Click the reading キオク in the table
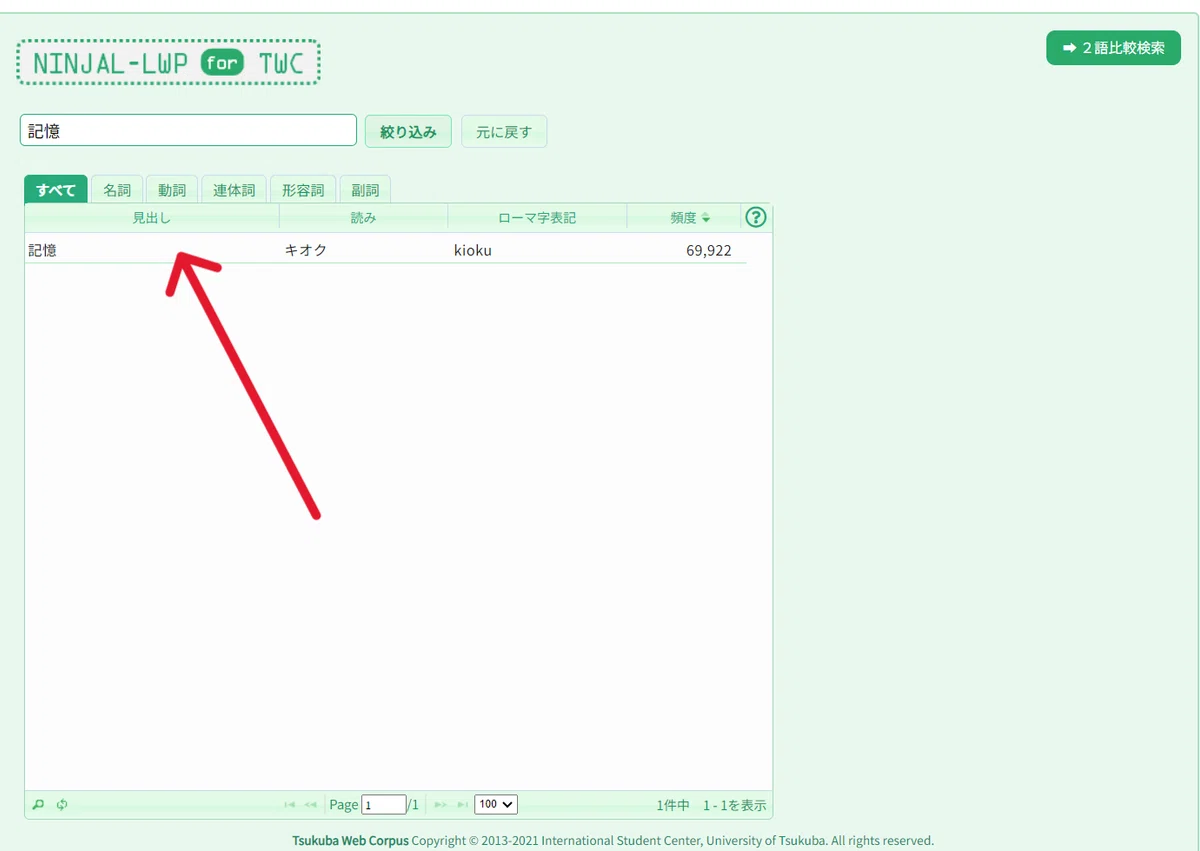Image resolution: width=1200 pixels, height=851 pixels. click(306, 250)
